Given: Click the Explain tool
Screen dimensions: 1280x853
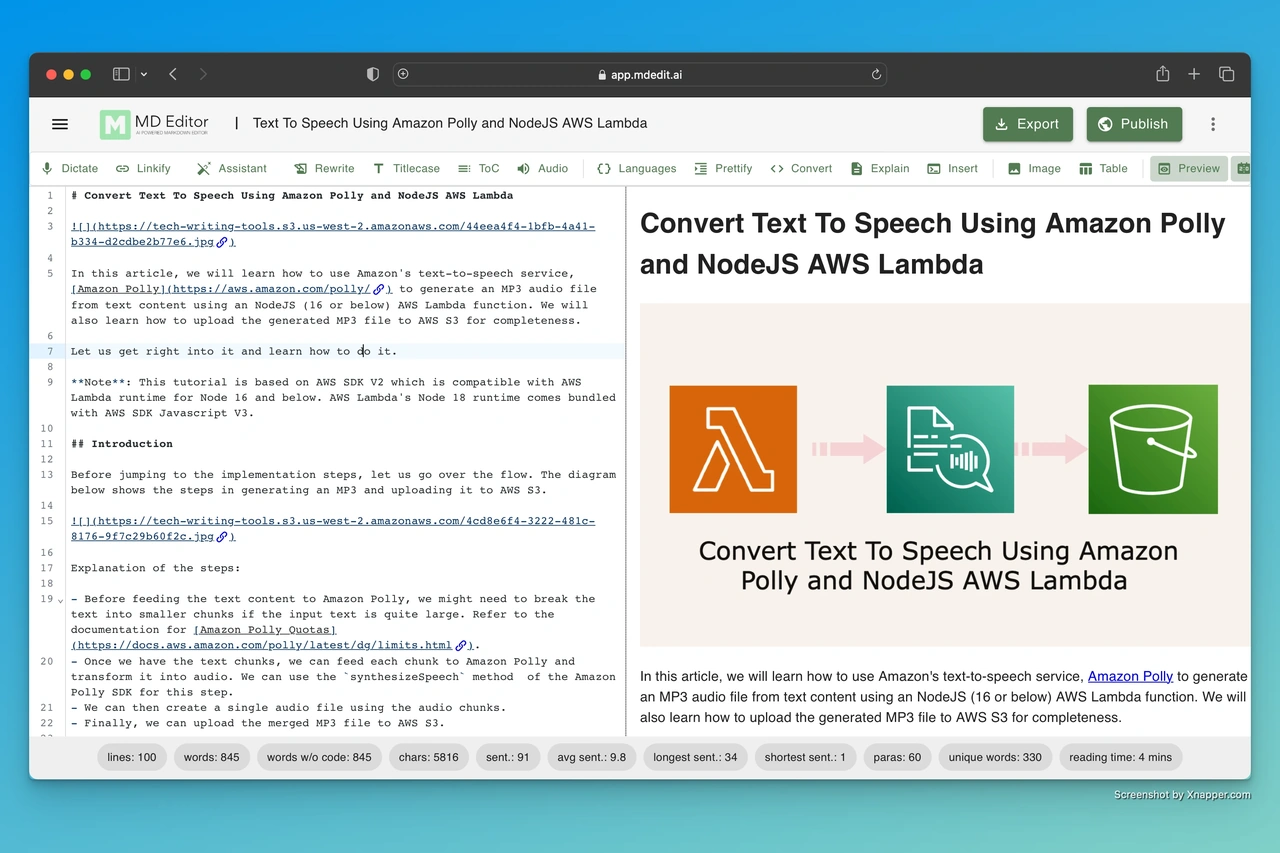Looking at the screenshot, I should pyautogui.click(x=880, y=168).
